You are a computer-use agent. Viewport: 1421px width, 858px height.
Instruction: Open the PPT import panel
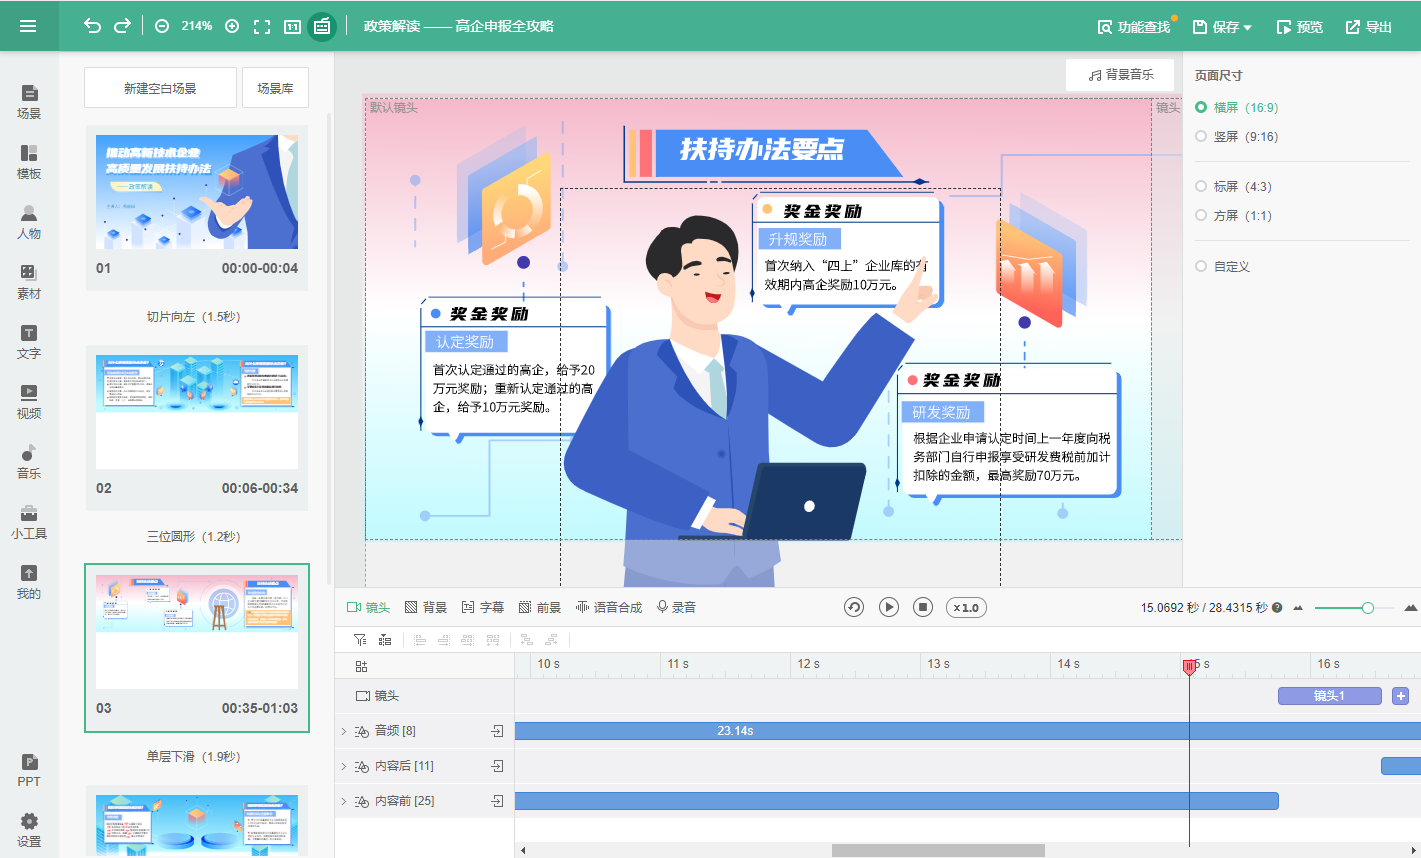coord(29,770)
